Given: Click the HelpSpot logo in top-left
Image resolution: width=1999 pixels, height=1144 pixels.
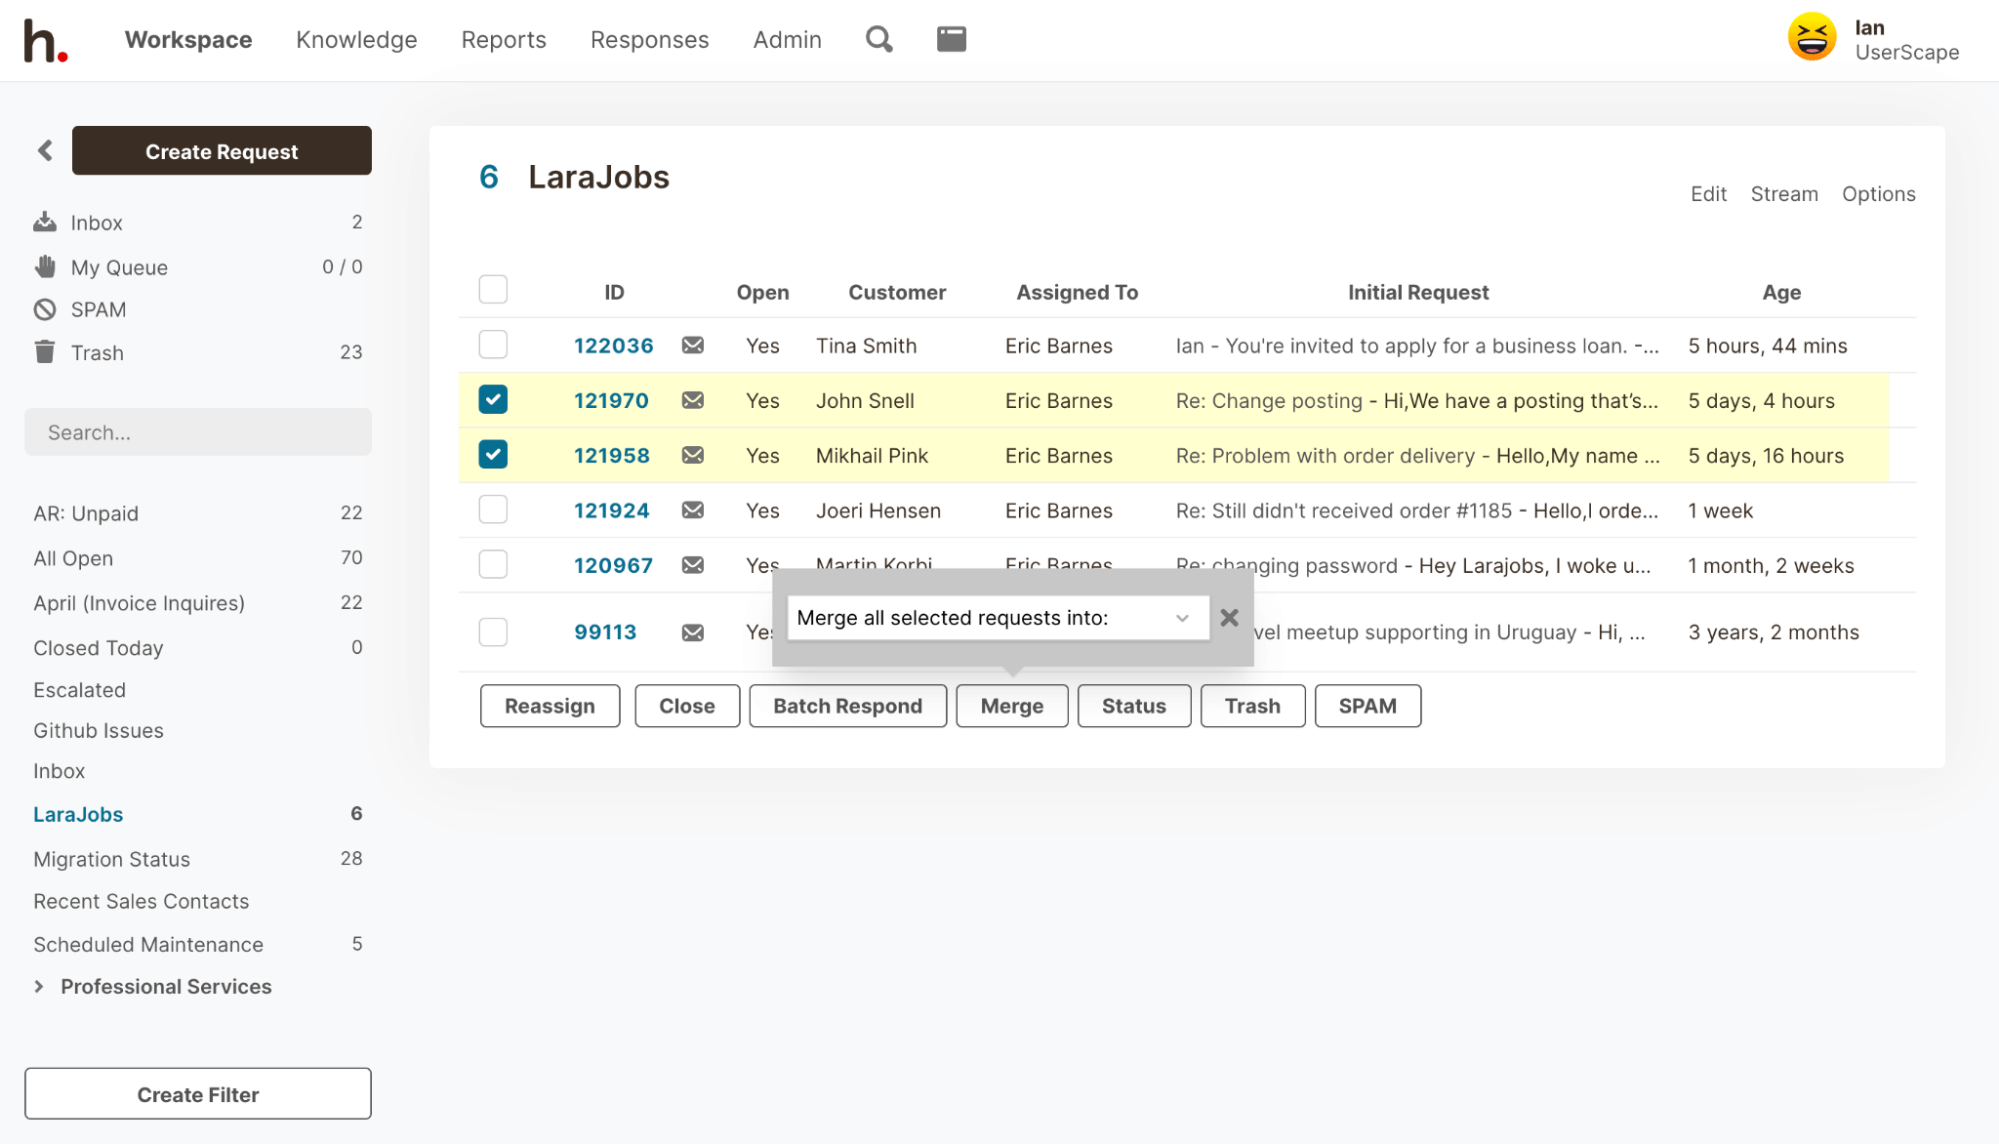Looking at the screenshot, I should coord(45,41).
